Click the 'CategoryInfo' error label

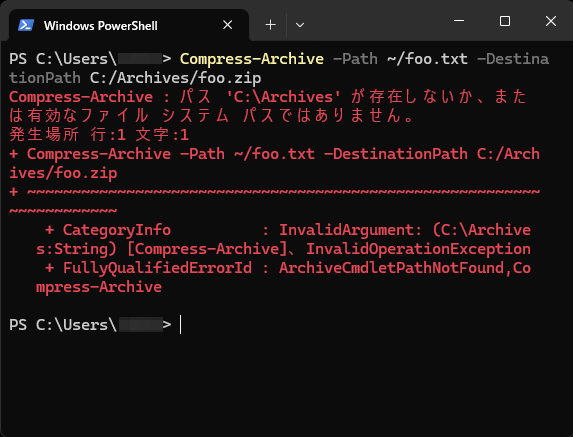[117, 230]
